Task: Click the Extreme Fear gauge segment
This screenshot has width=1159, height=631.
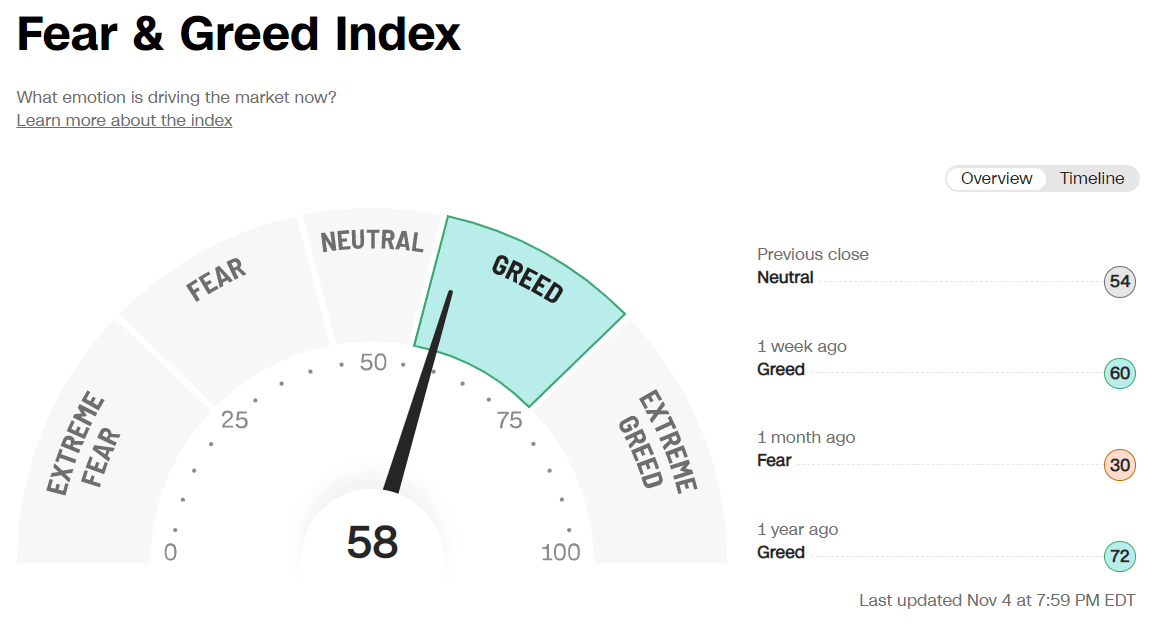Action: tap(85, 450)
